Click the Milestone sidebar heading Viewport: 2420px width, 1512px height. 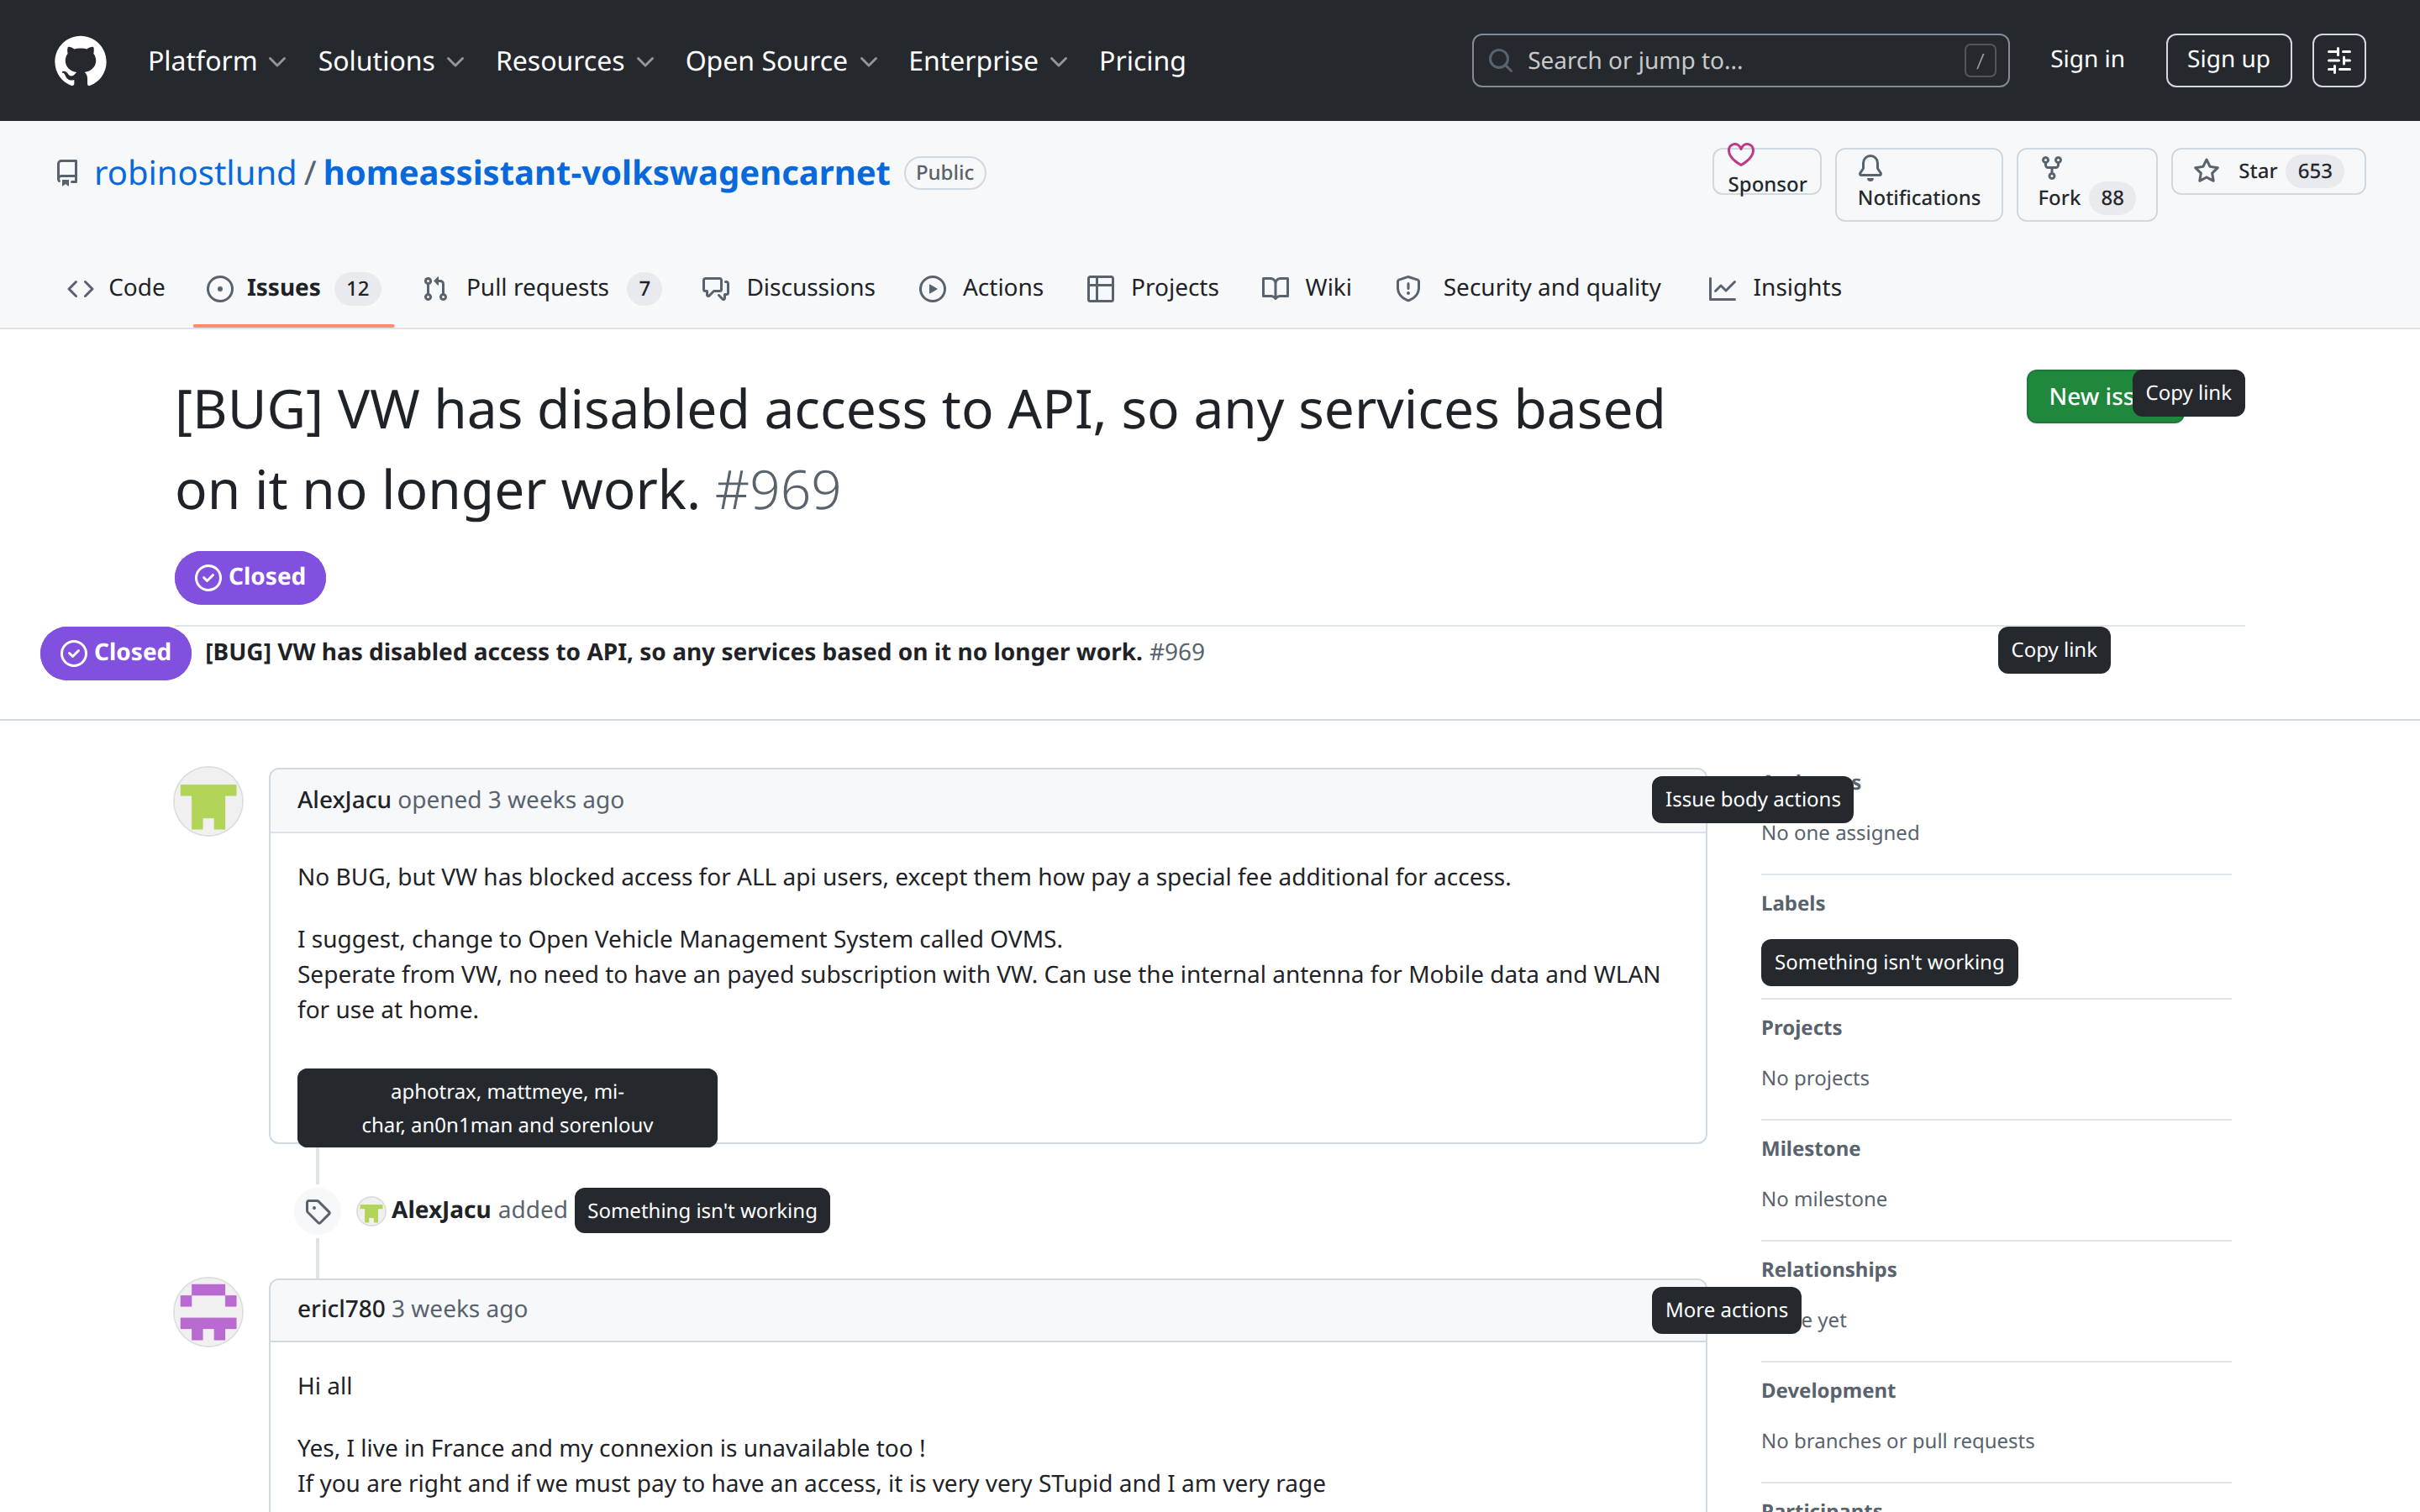coord(1811,1148)
